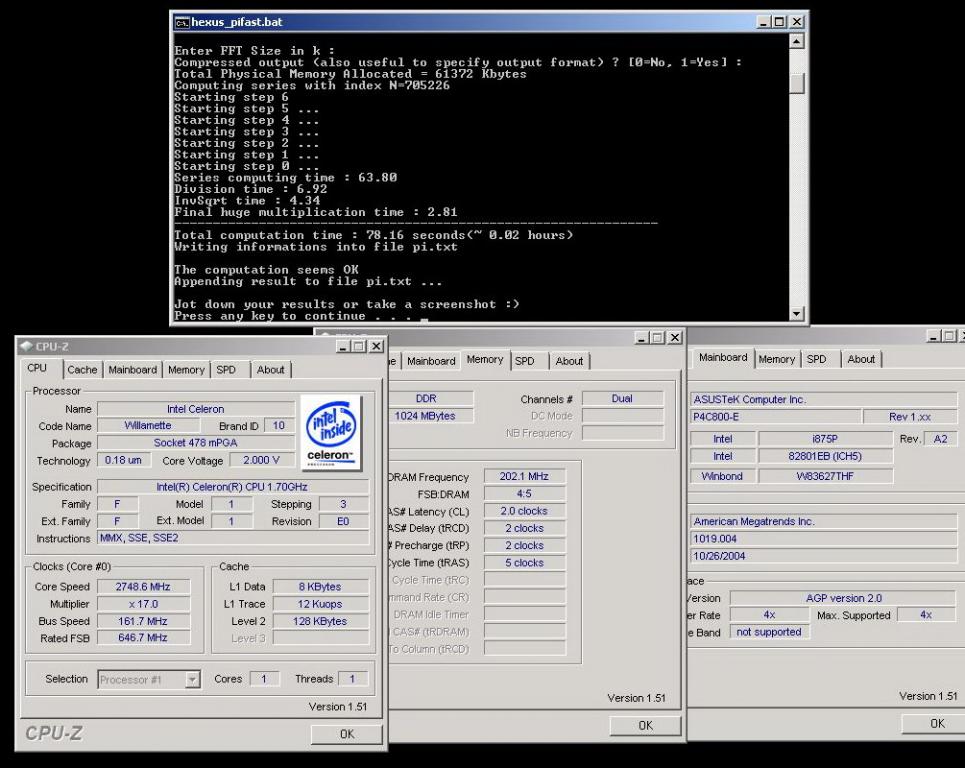Click the Core Voltage value 2.000 V
Image resolution: width=965 pixels, height=768 pixels.
pyautogui.click(x=261, y=460)
